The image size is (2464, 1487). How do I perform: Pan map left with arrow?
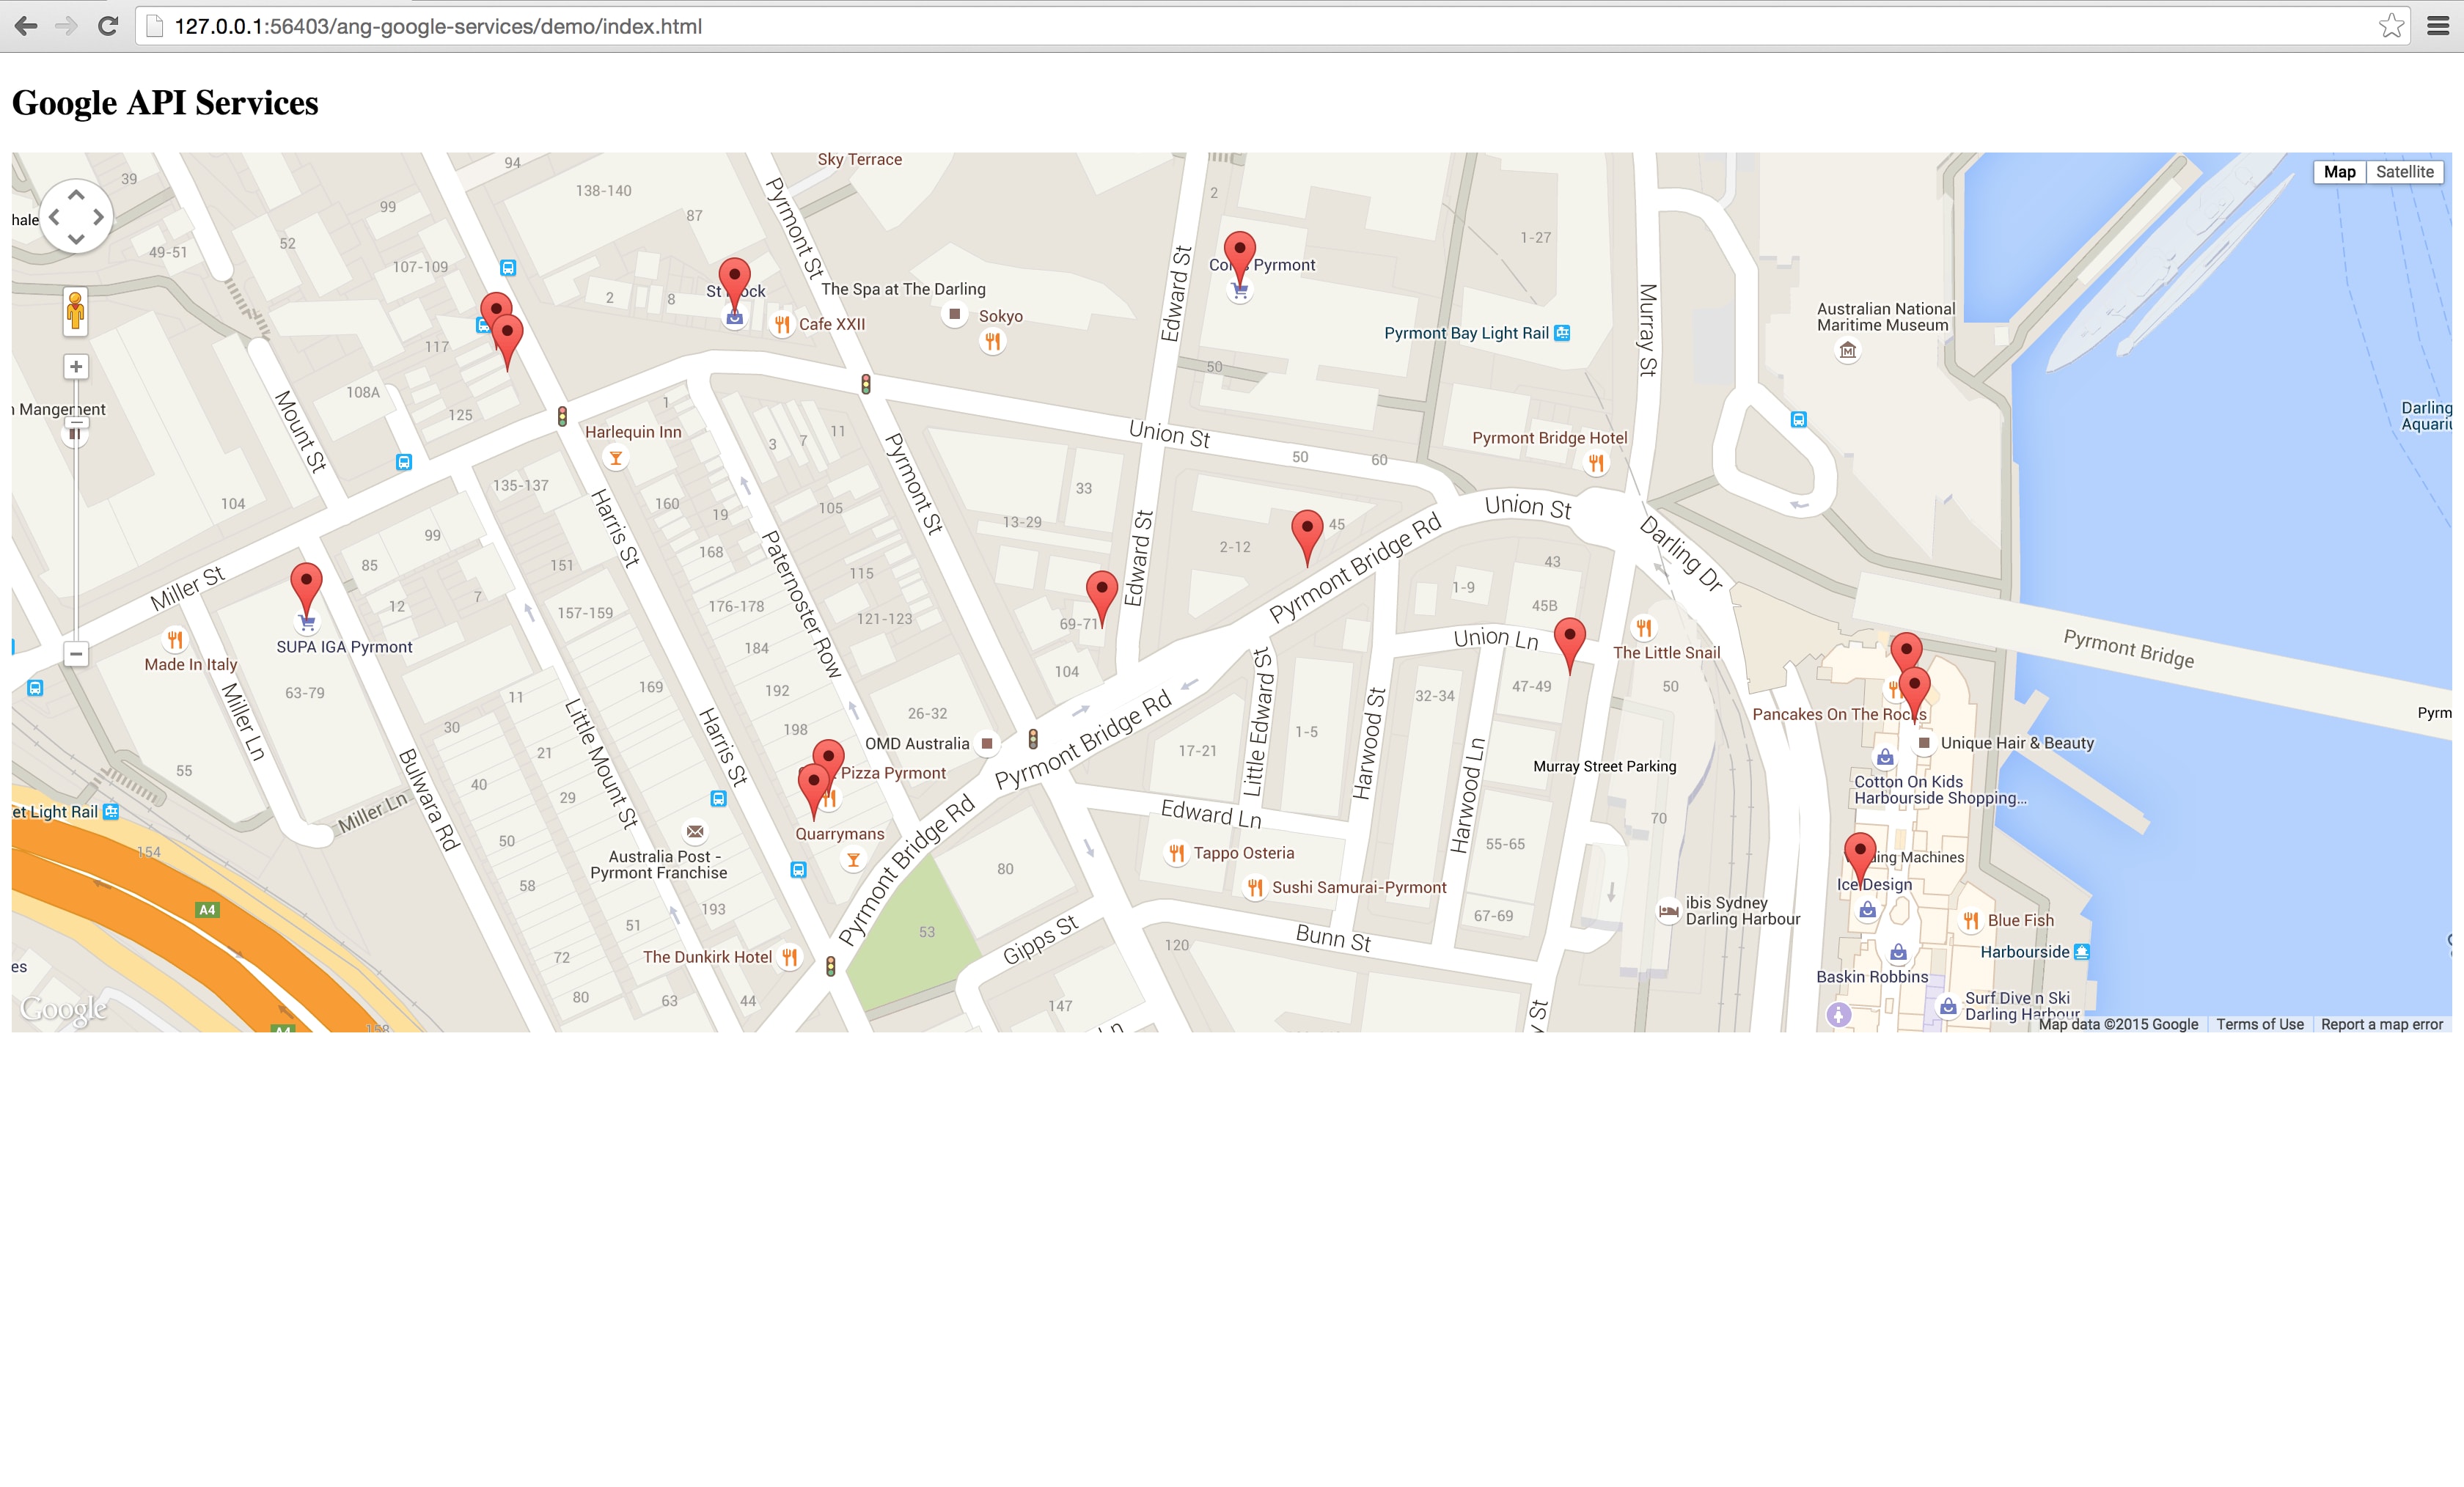54,217
